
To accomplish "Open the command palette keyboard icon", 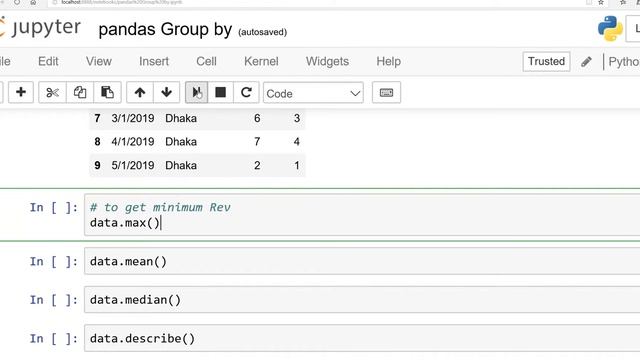I will pos(386,93).
